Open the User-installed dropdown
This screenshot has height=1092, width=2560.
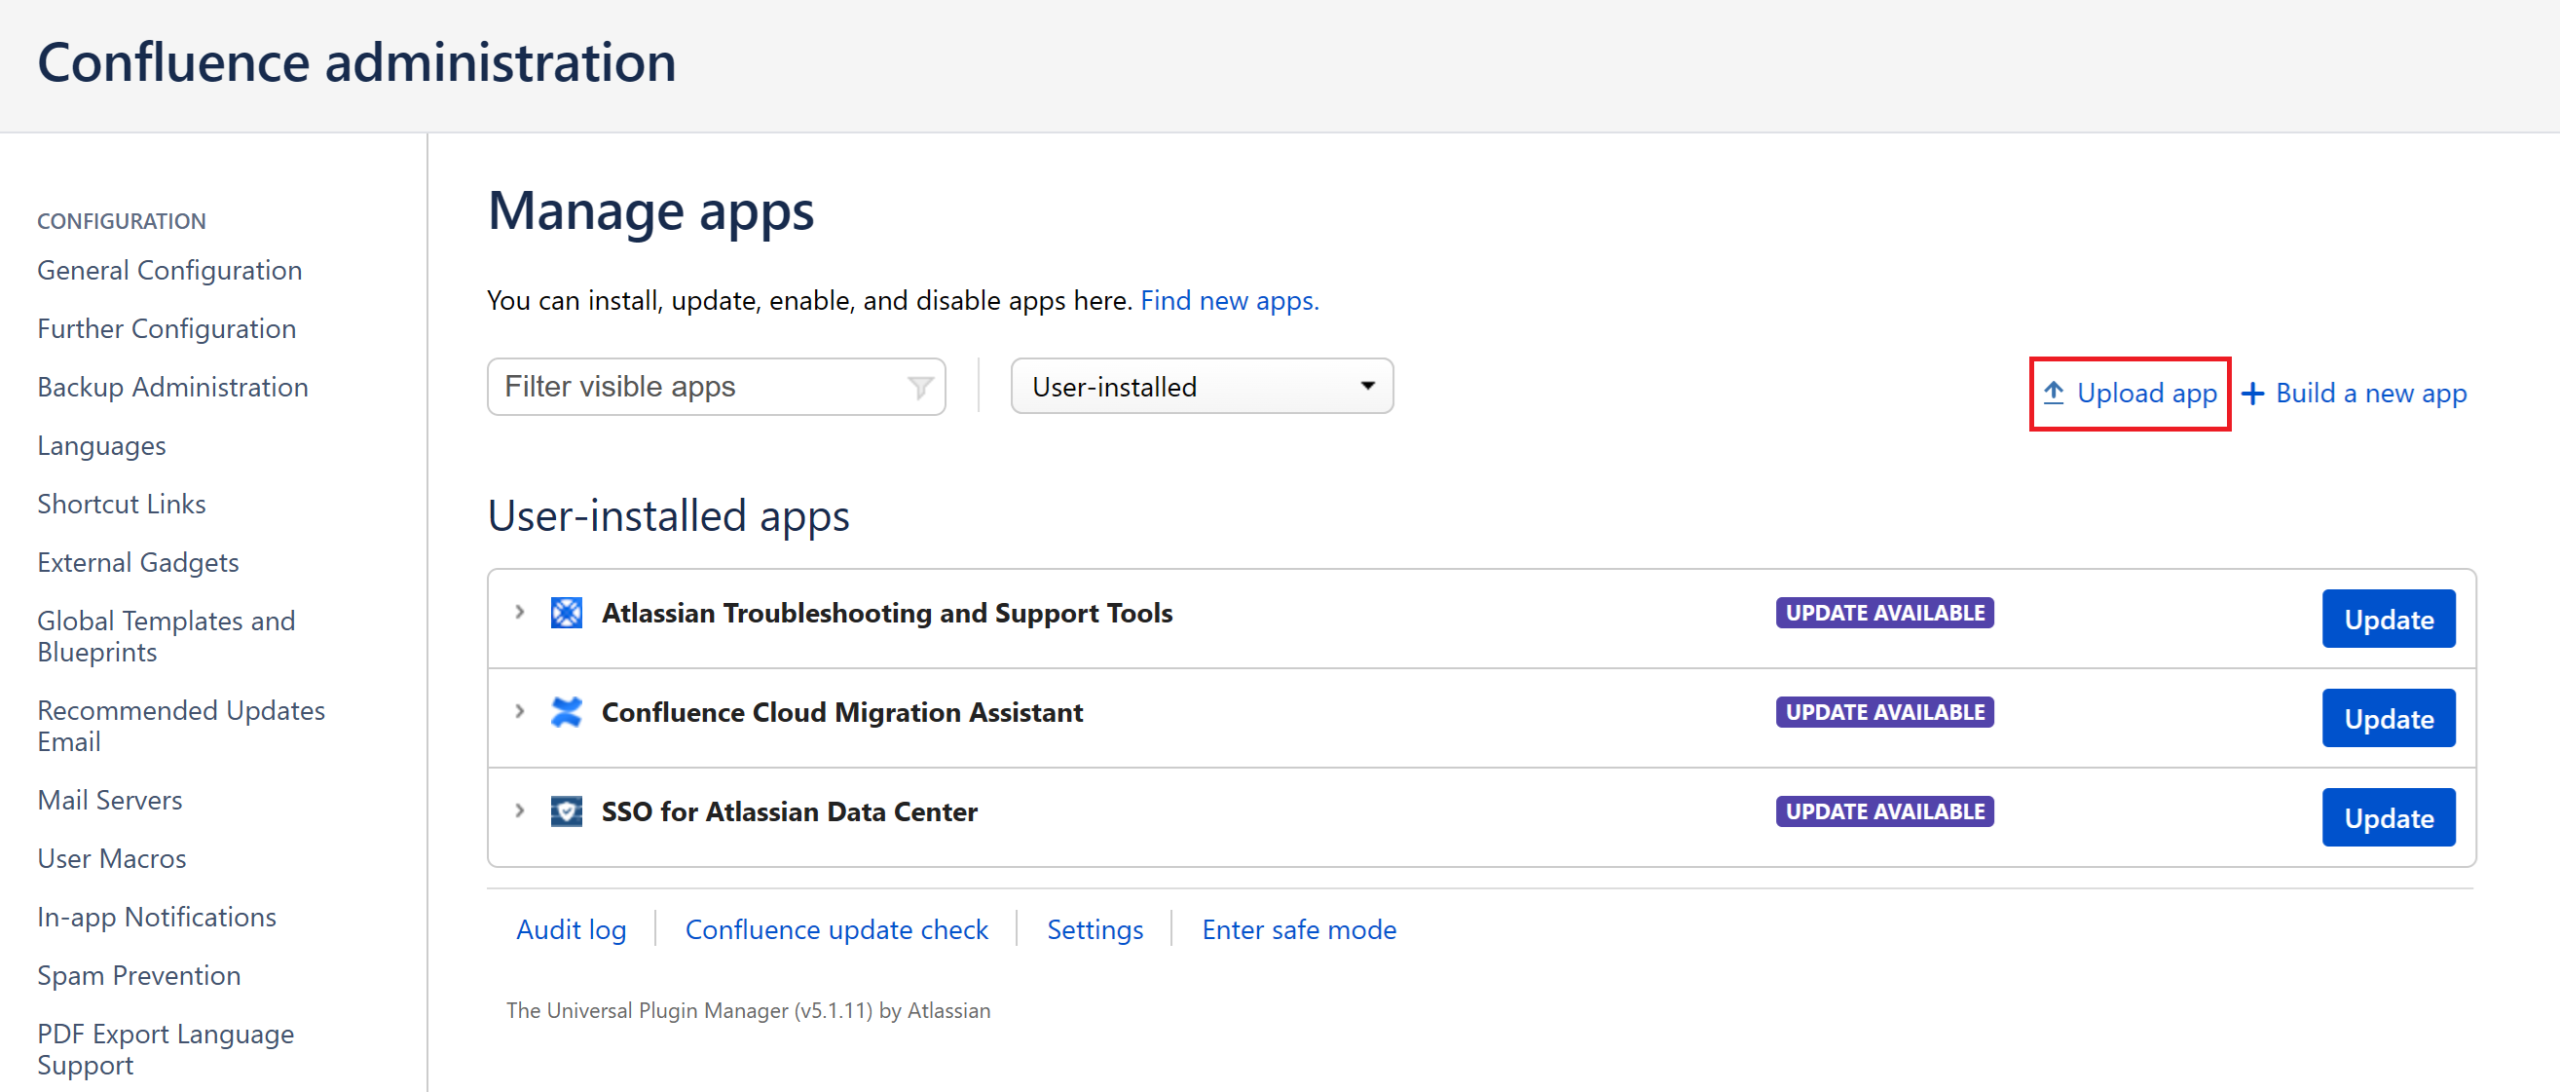tap(1201, 387)
